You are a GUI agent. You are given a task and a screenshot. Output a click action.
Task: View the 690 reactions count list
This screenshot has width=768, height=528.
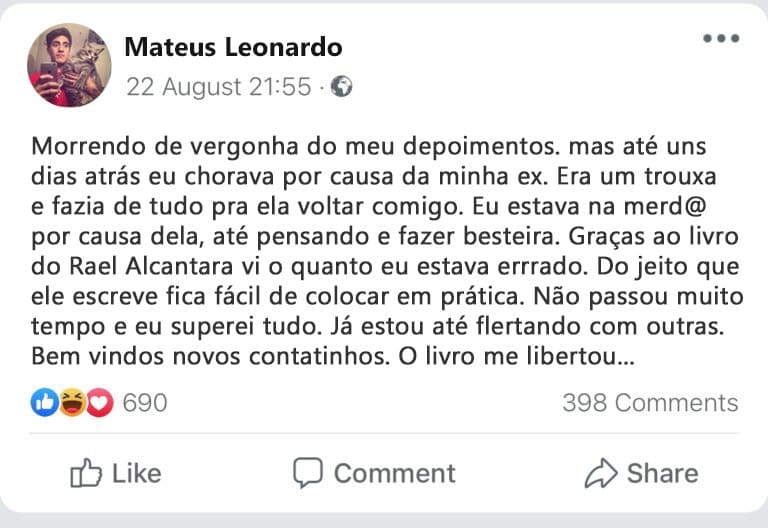coord(144,403)
